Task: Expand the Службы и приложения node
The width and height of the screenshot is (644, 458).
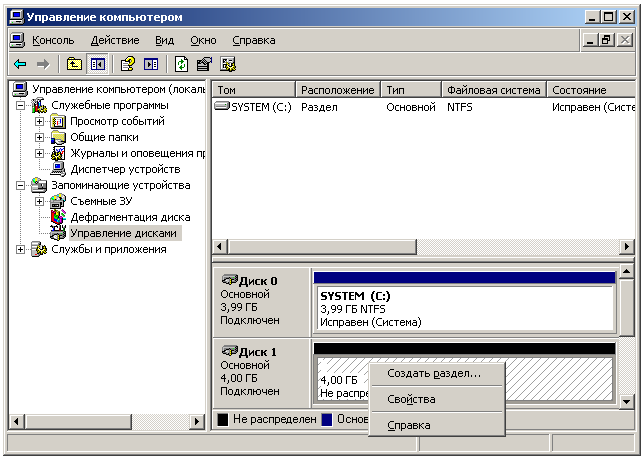Action: point(20,249)
